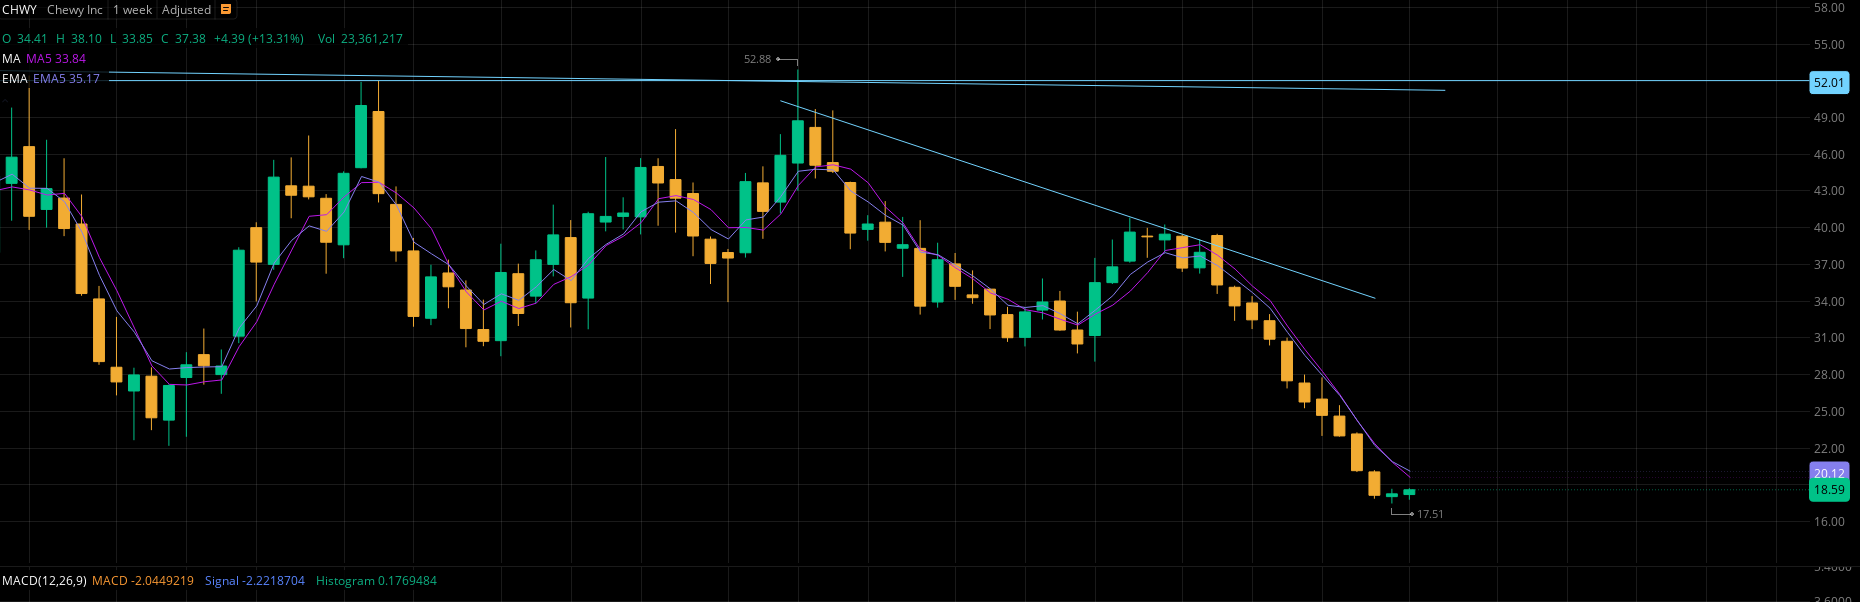
Task: Click the green Histogram 0.1769484 value
Action: [x=376, y=581]
